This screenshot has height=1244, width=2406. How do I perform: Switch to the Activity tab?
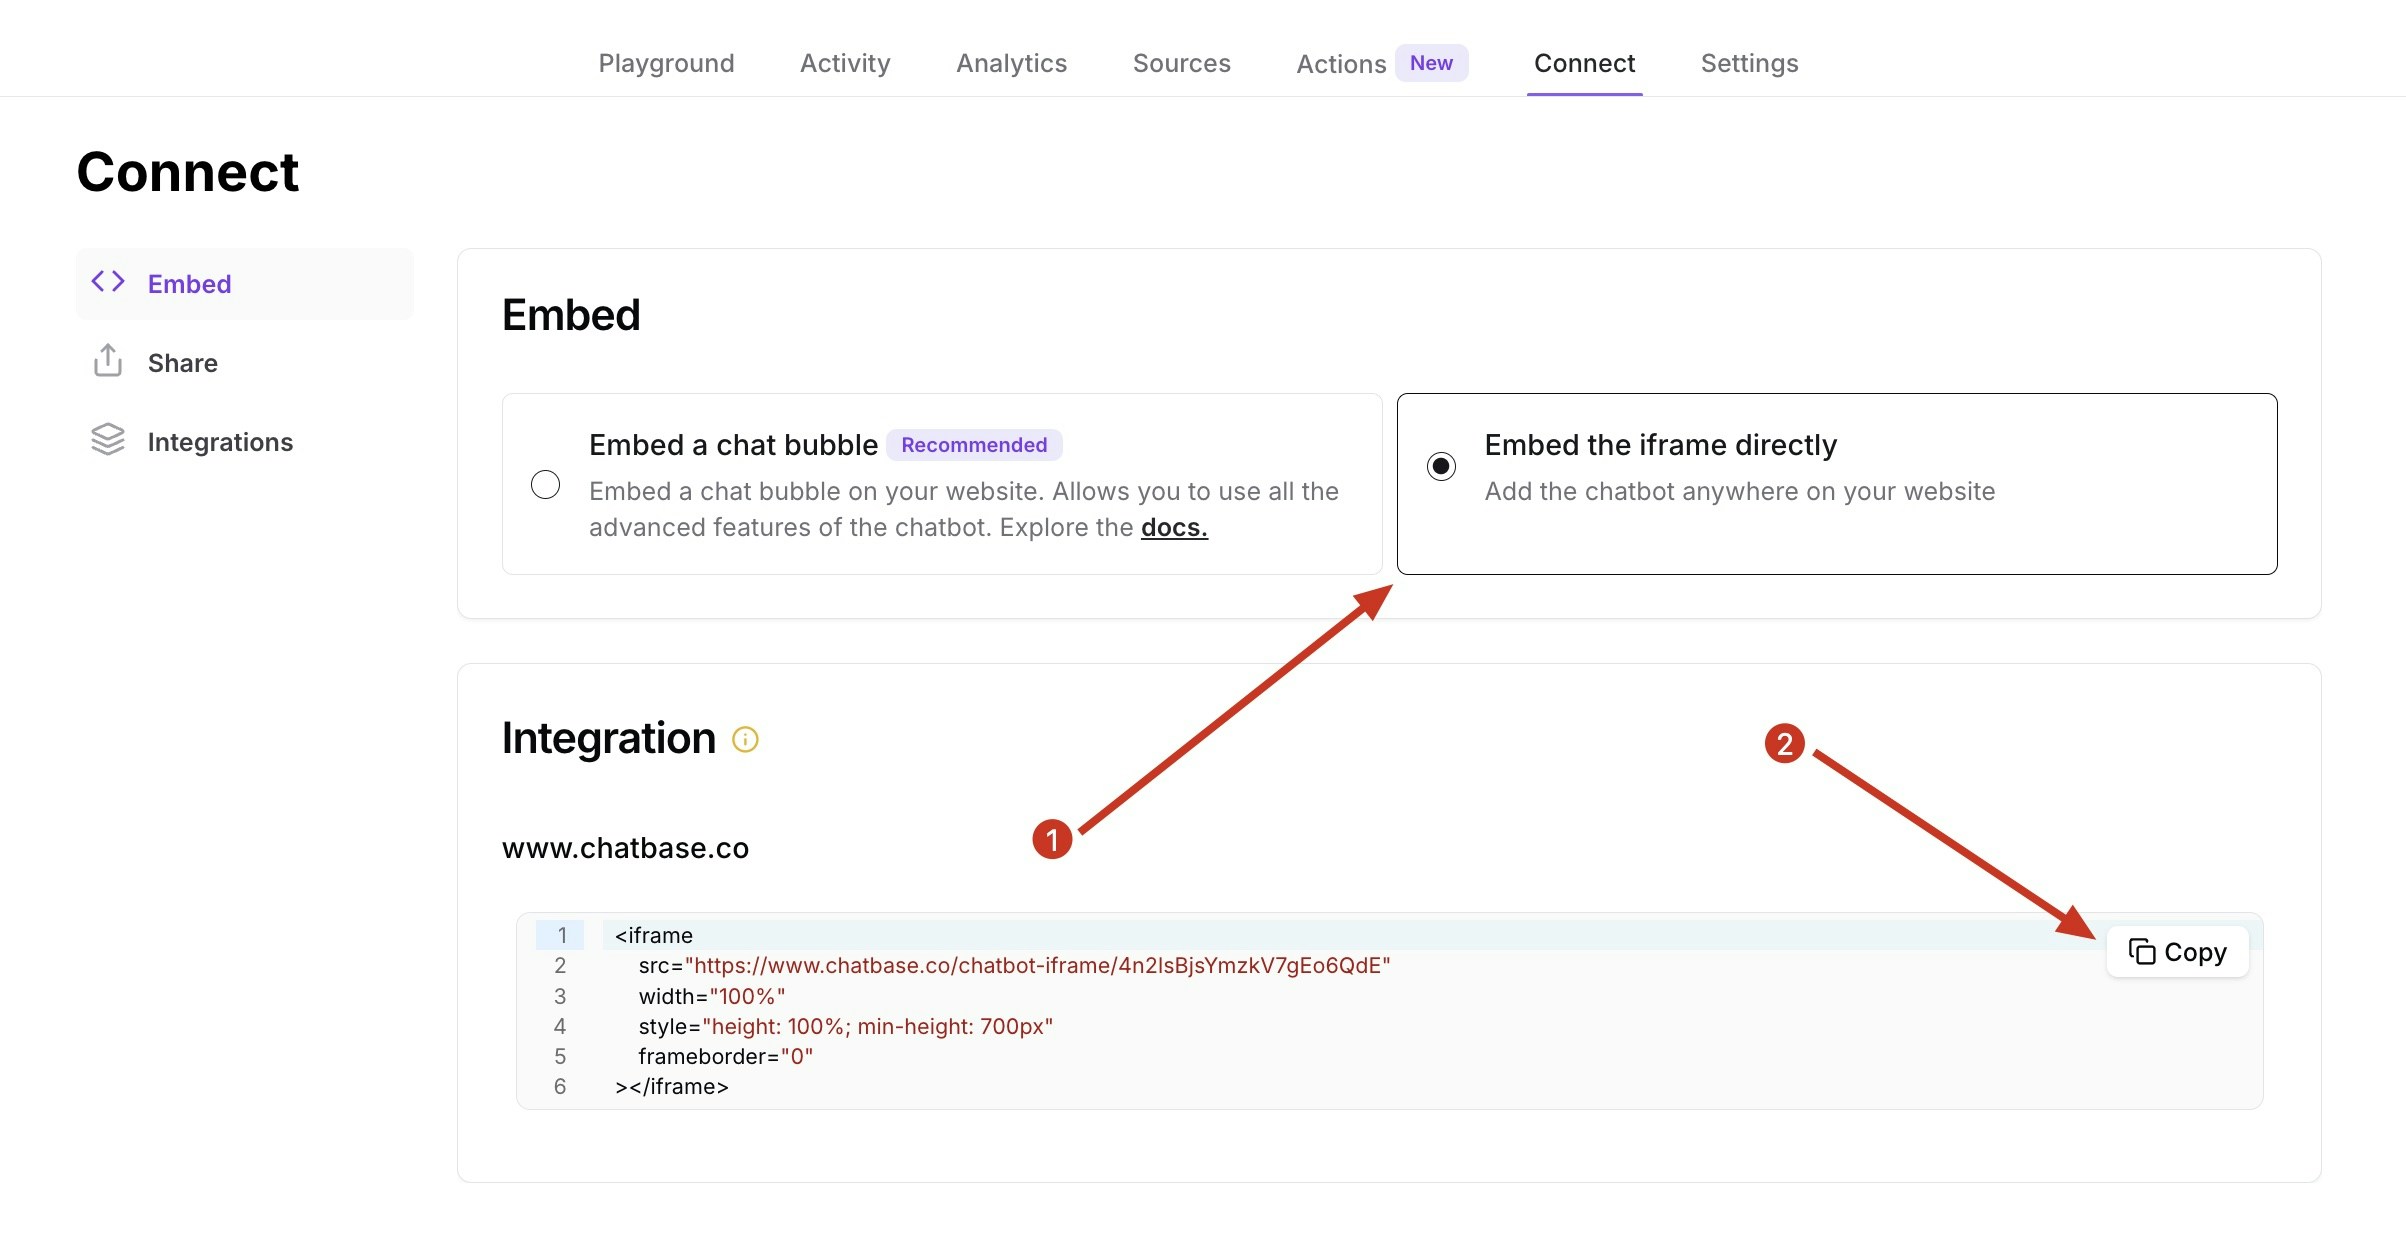[x=845, y=63]
